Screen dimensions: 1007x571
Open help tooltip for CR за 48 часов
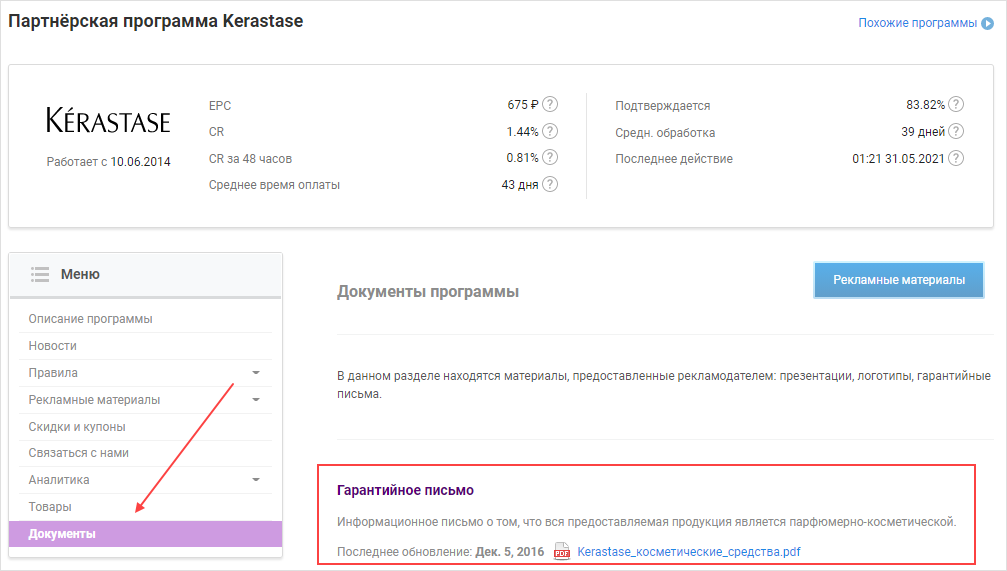550,158
